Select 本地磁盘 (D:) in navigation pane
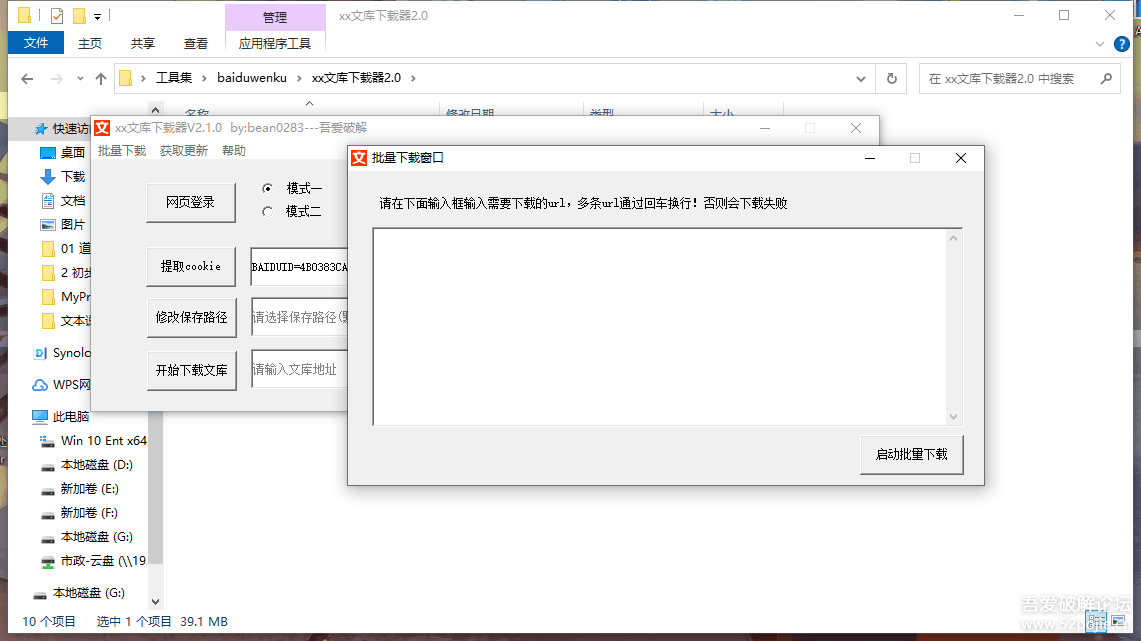The height and width of the screenshot is (641, 1141). pos(97,464)
